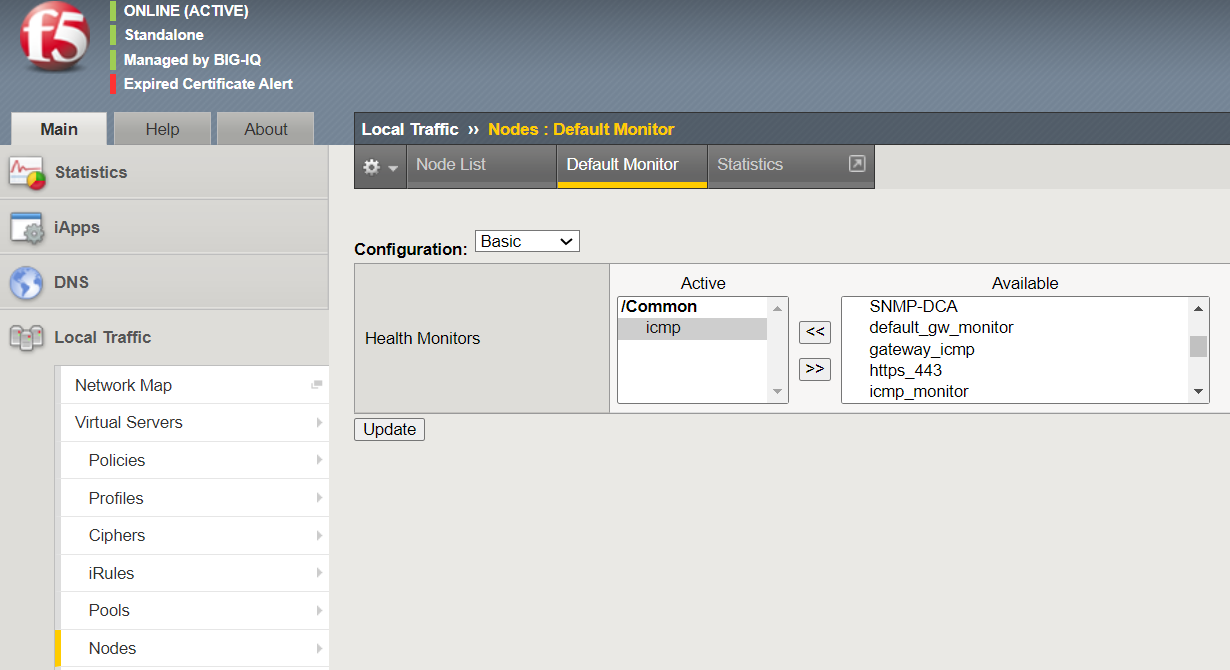Click the DNS globe icon
Image resolution: width=1230 pixels, height=670 pixels.
coord(27,282)
